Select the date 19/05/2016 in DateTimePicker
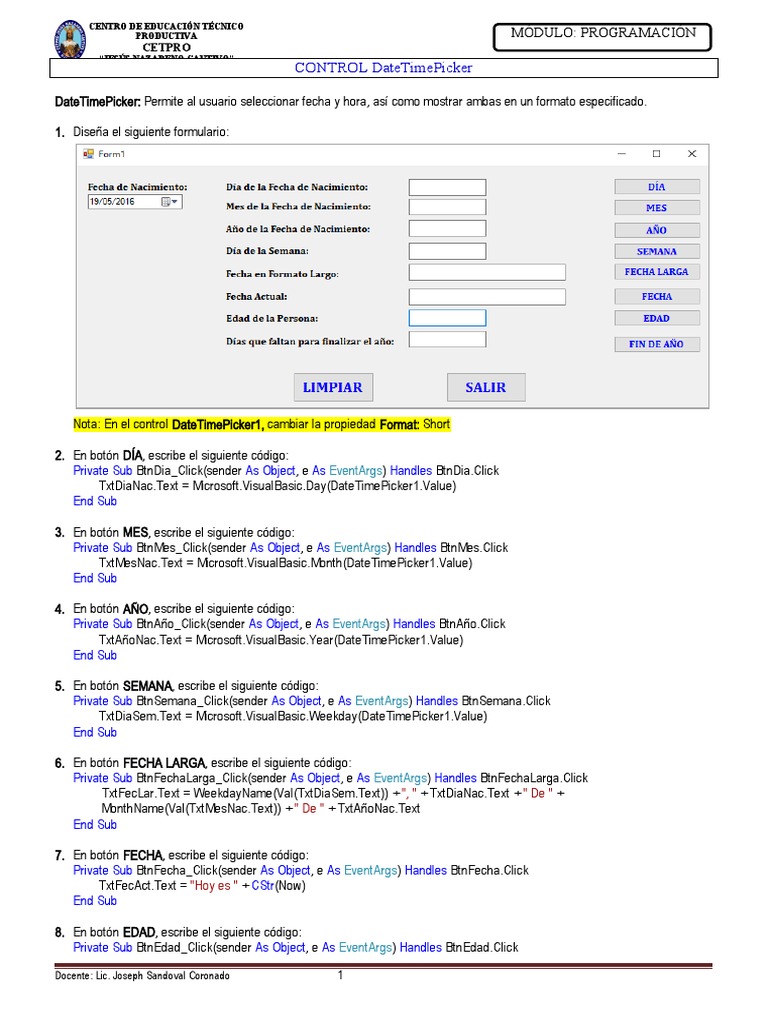 tap(112, 202)
